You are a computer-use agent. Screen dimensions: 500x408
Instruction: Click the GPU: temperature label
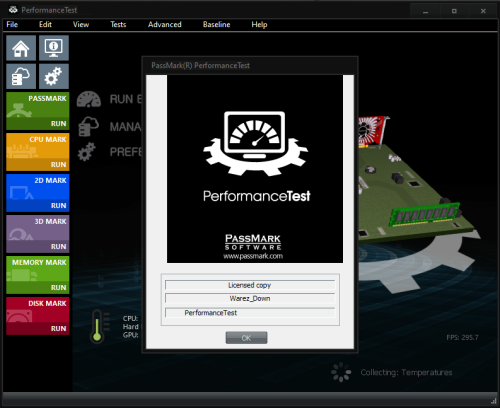(130, 335)
